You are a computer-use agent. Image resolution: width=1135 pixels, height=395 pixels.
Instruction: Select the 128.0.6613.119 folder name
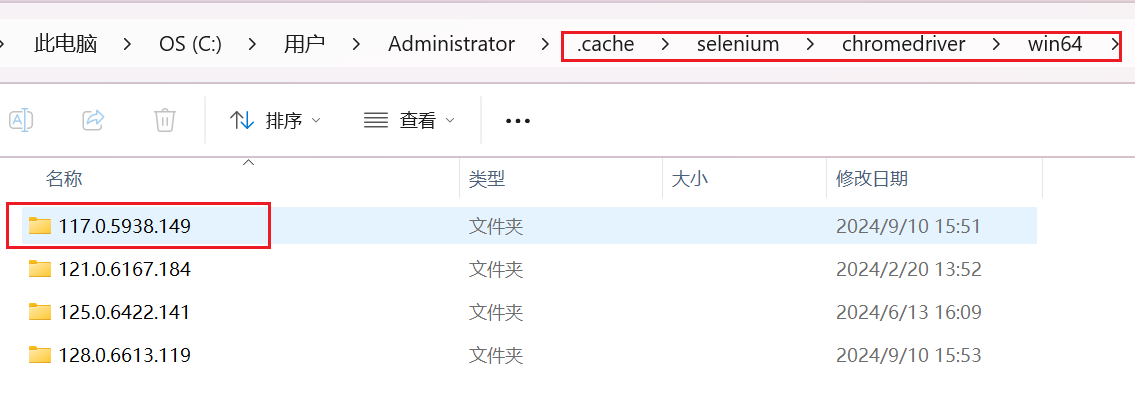pos(125,355)
